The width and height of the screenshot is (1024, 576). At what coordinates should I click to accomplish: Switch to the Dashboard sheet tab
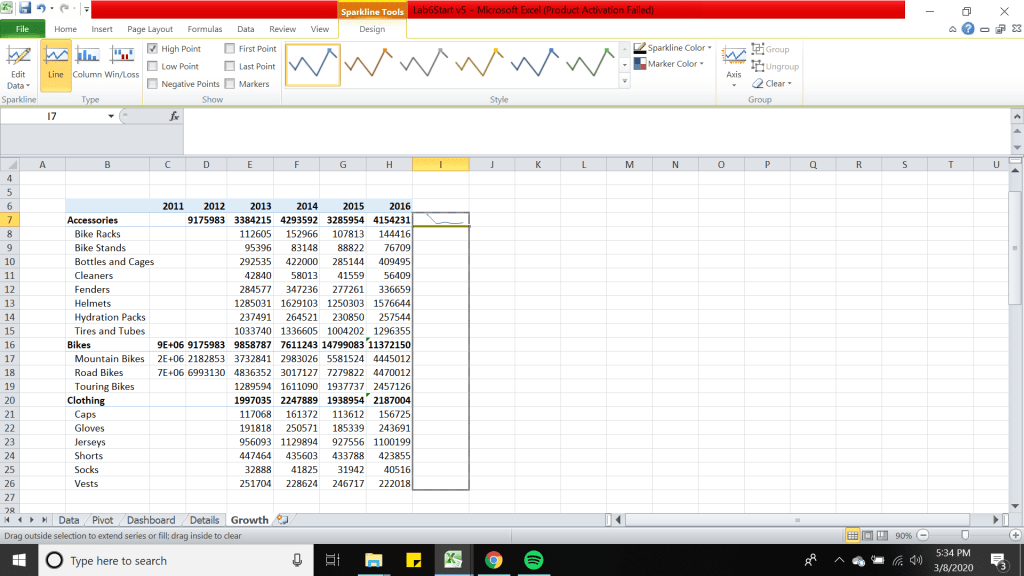click(x=150, y=520)
